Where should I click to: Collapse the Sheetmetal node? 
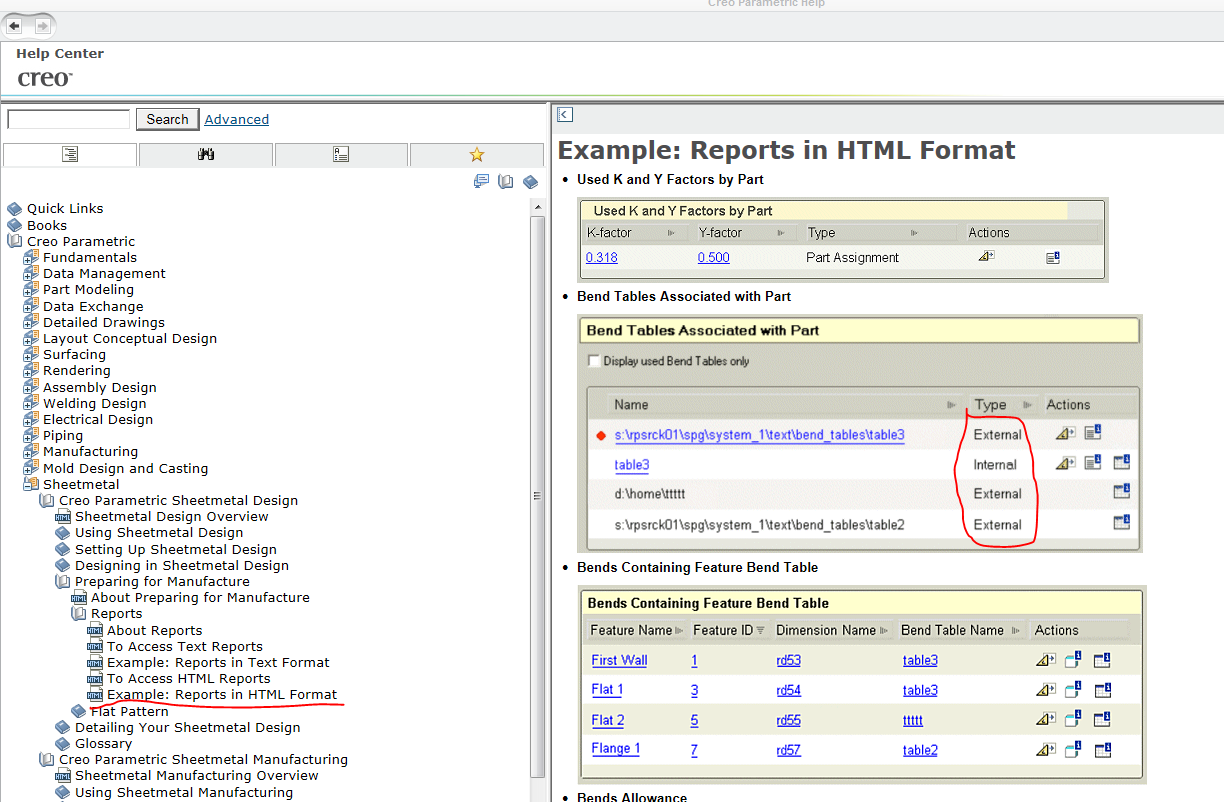tap(31, 484)
